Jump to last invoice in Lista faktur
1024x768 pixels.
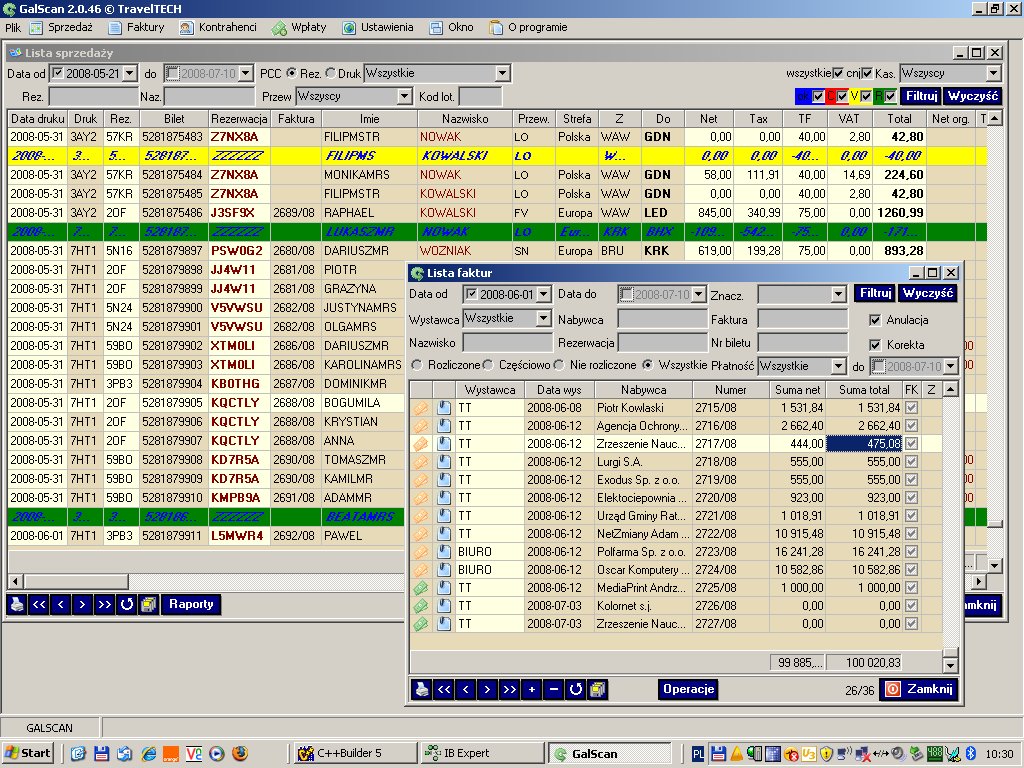click(509, 689)
